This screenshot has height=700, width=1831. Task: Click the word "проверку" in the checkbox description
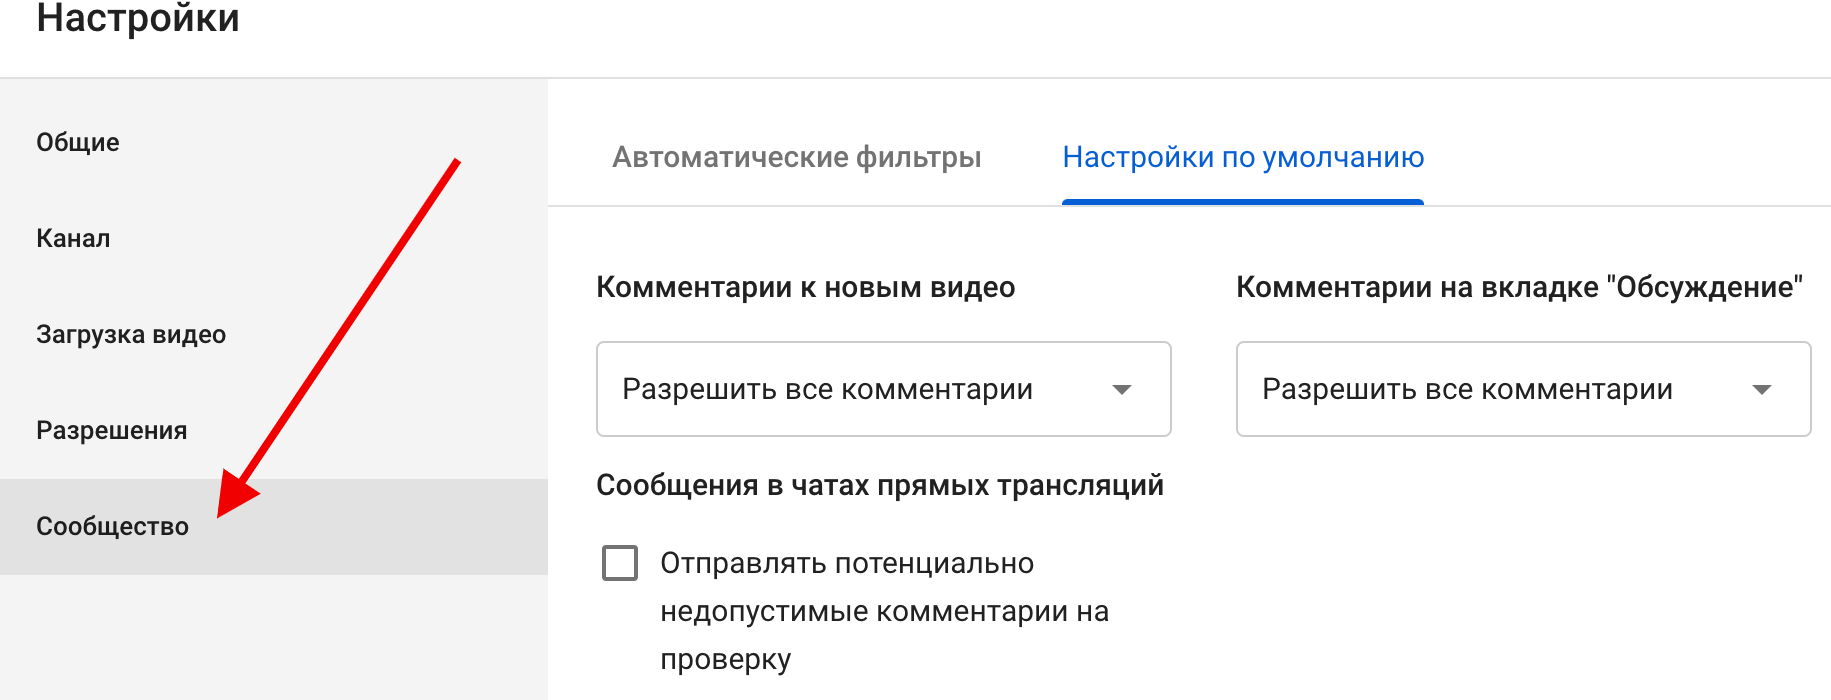[725, 659]
